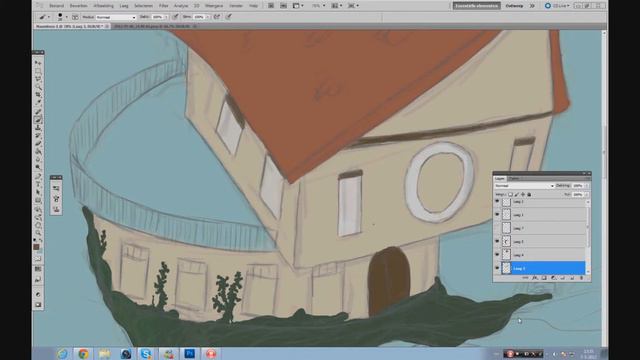This screenshot has height=360, width=640.
Task: Open the Screen Mode dropdown
Action: [353, 6]
